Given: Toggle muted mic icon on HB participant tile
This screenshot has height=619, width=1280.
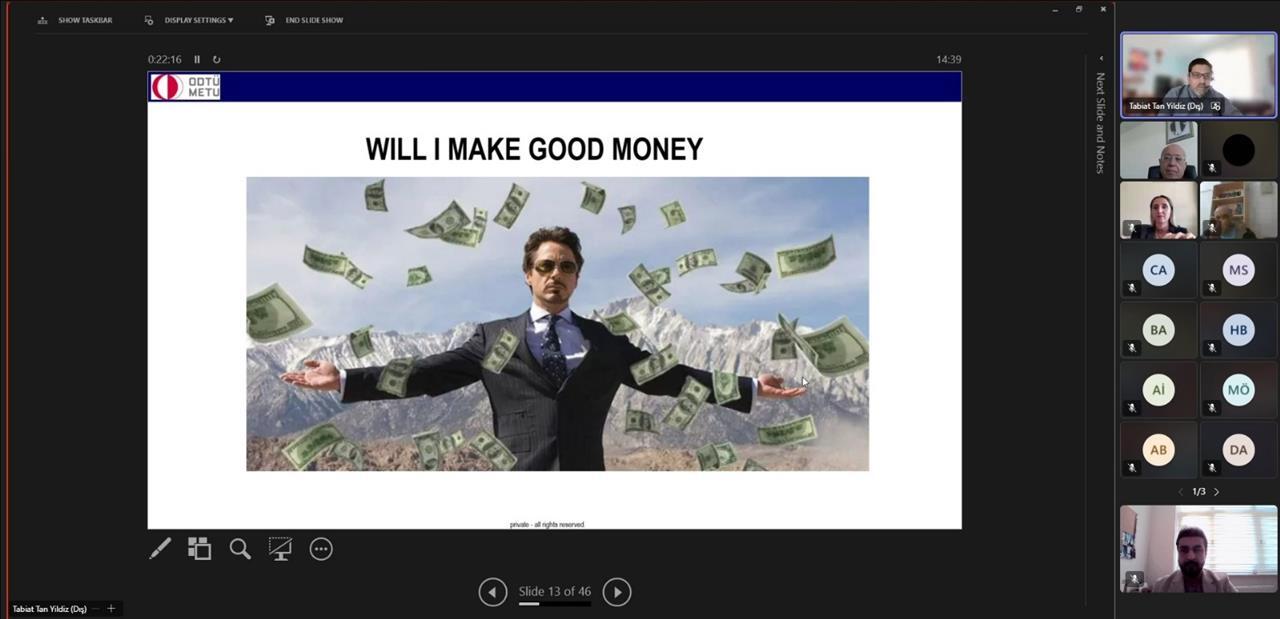Looking at the screenshot, I should [x=1212, y=348].
